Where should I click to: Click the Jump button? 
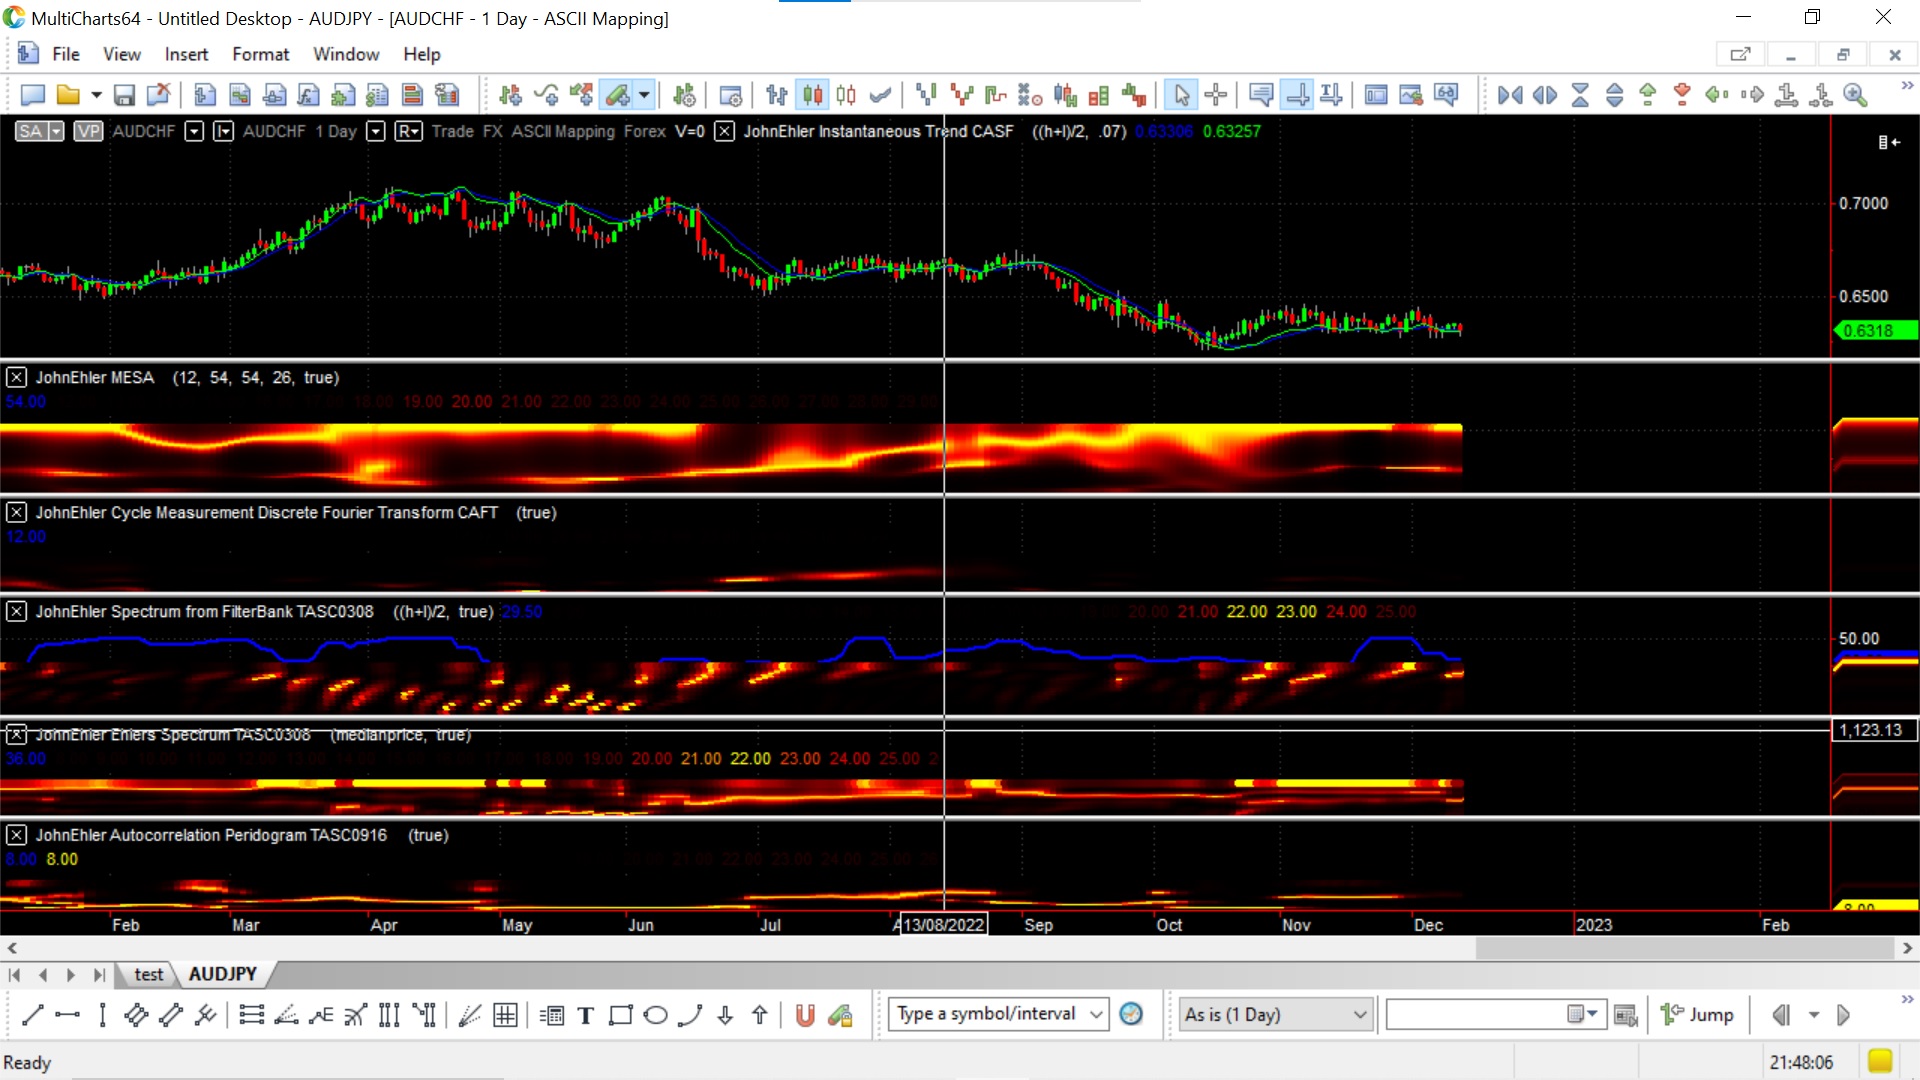pos(1698,1014)
